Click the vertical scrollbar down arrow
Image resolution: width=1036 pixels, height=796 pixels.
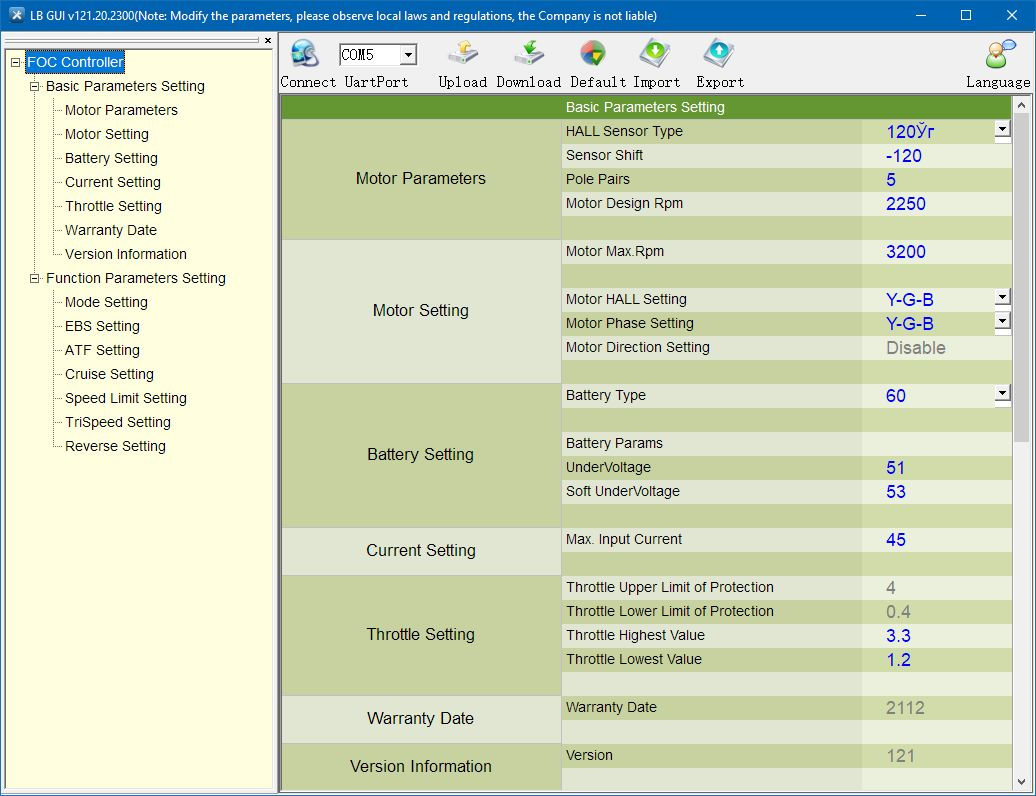(1021, 781)
